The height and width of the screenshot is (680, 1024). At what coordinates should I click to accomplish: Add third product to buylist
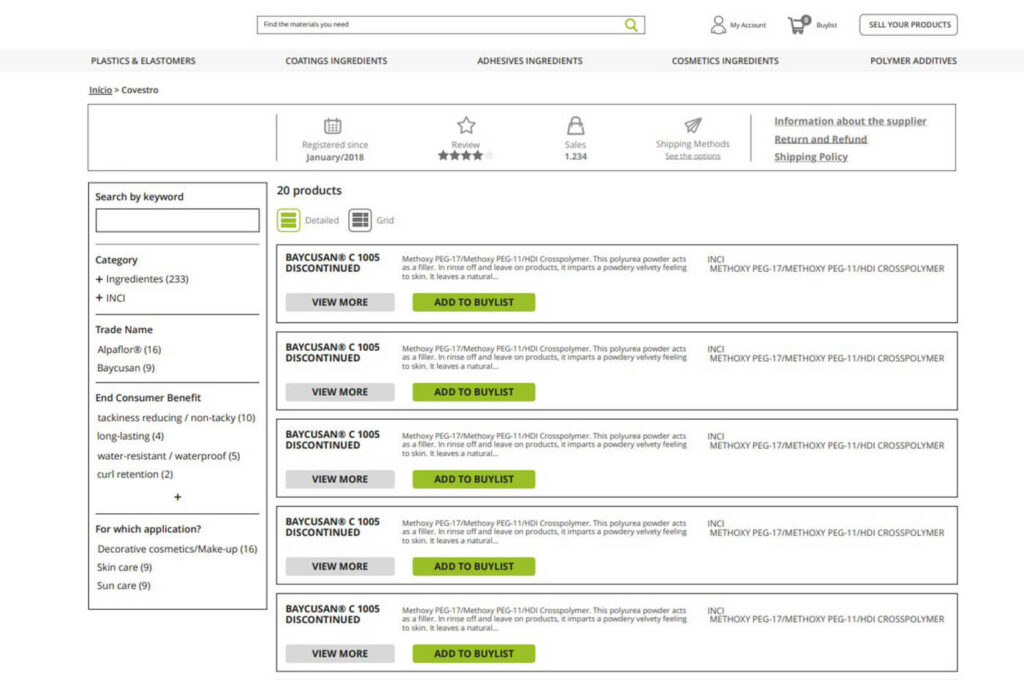[473, 479]
